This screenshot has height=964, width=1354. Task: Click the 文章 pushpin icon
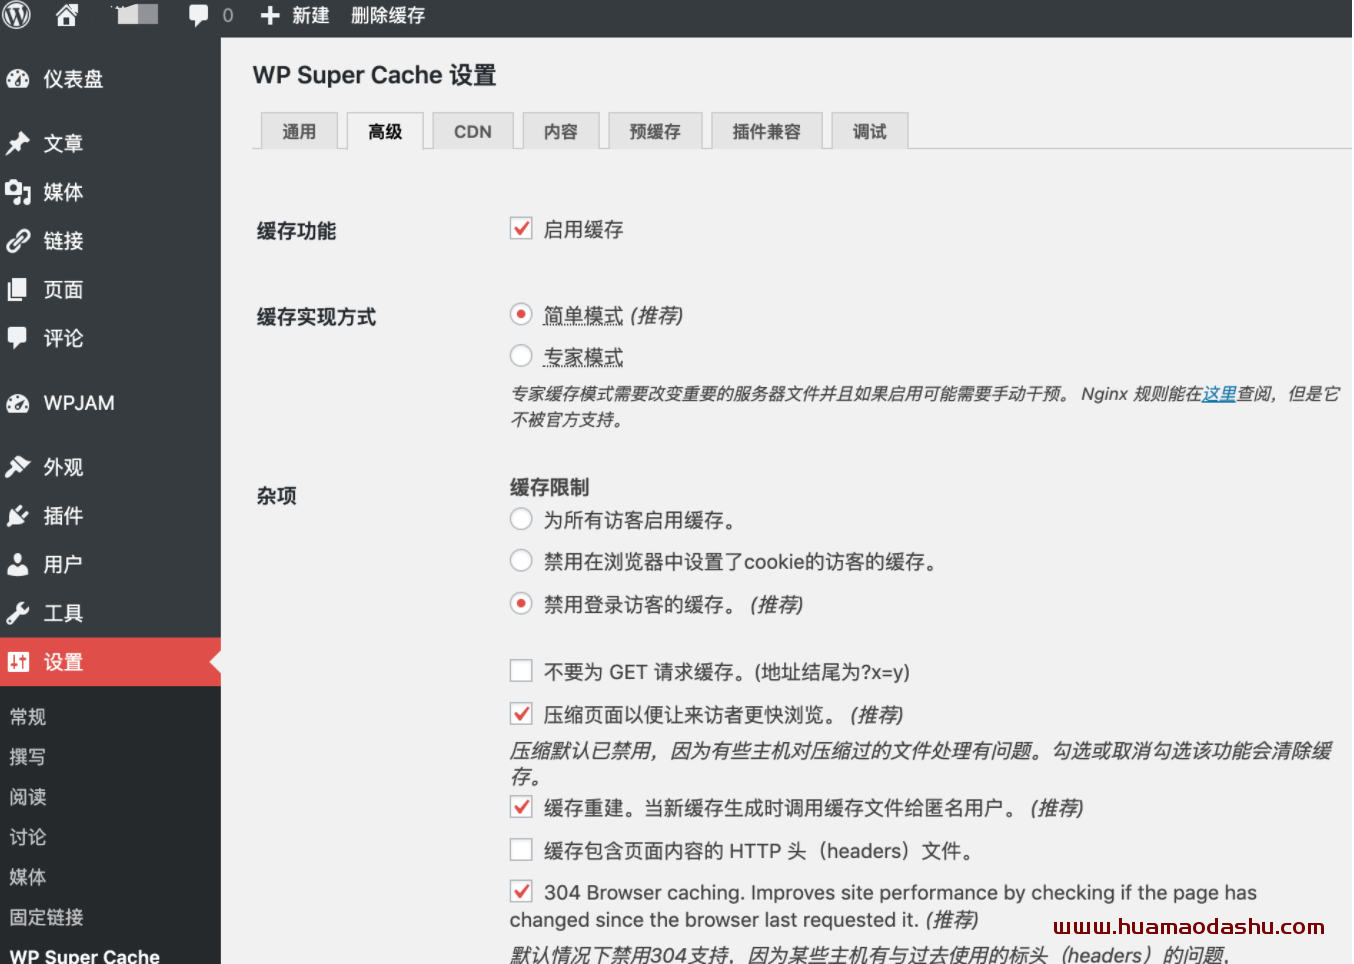18,143
